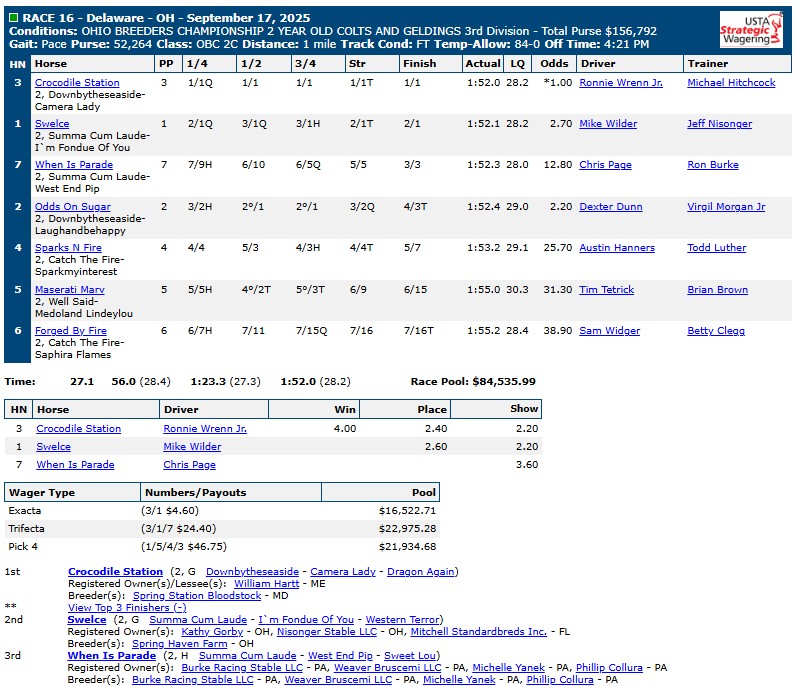Open Crocodile Station in the results table
The height and width of the screenshot is (686, 801).
coord(77,83)
